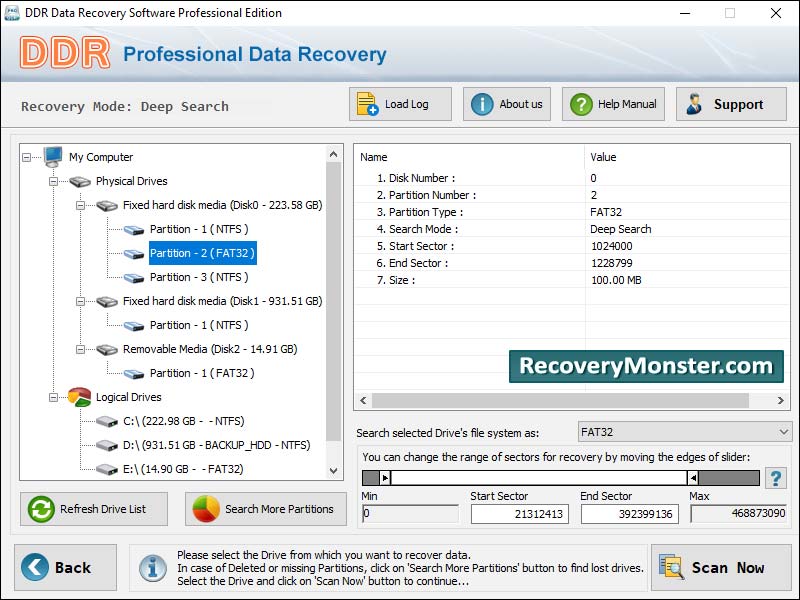Click the Back arrow icon
The image size is (800, 600).
click(x=35, y=567)
